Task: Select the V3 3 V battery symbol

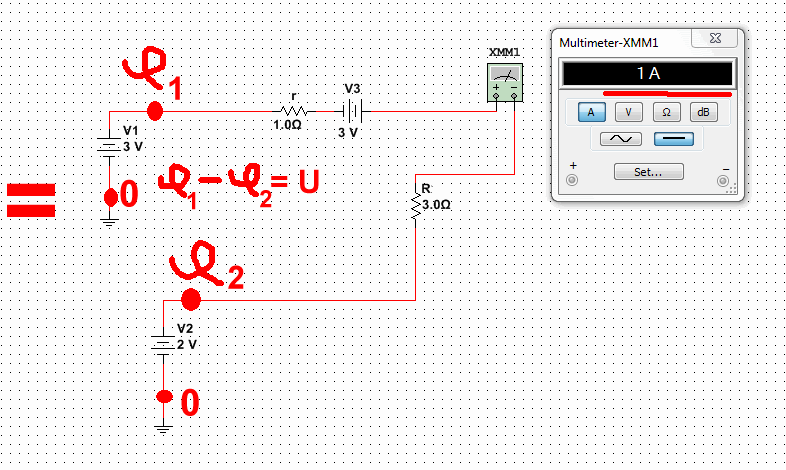Action: (350, 110)
